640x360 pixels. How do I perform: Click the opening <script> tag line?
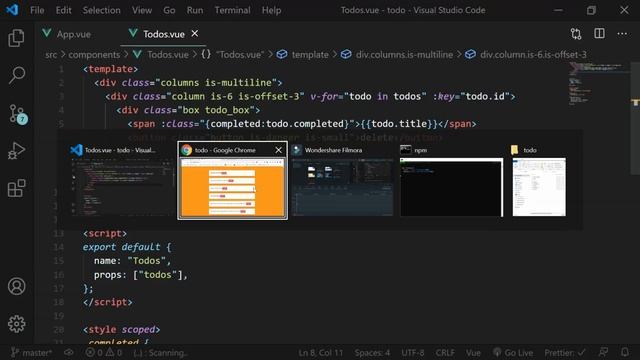(105, 233)
